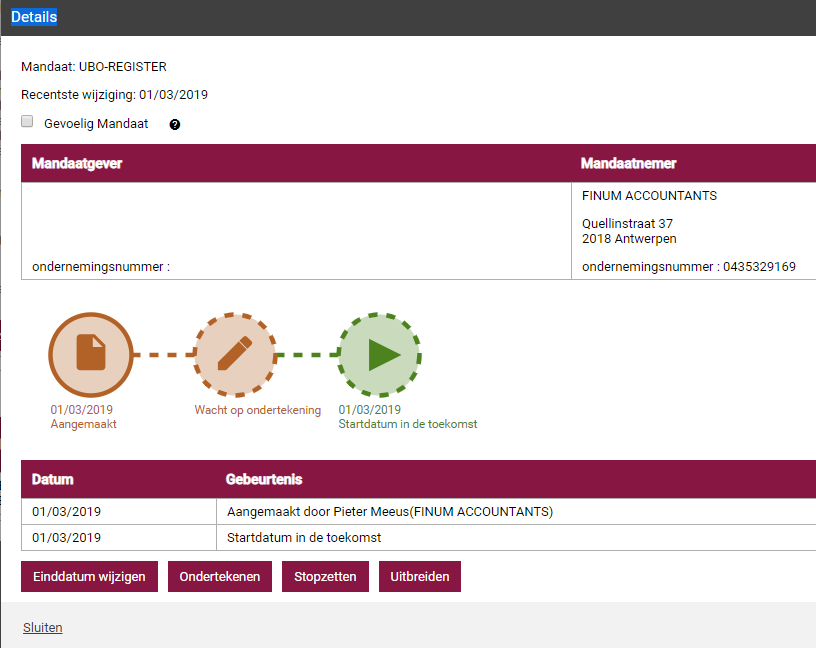
Task: Click the Details title bar heading
Action: [x=34, y=17]
